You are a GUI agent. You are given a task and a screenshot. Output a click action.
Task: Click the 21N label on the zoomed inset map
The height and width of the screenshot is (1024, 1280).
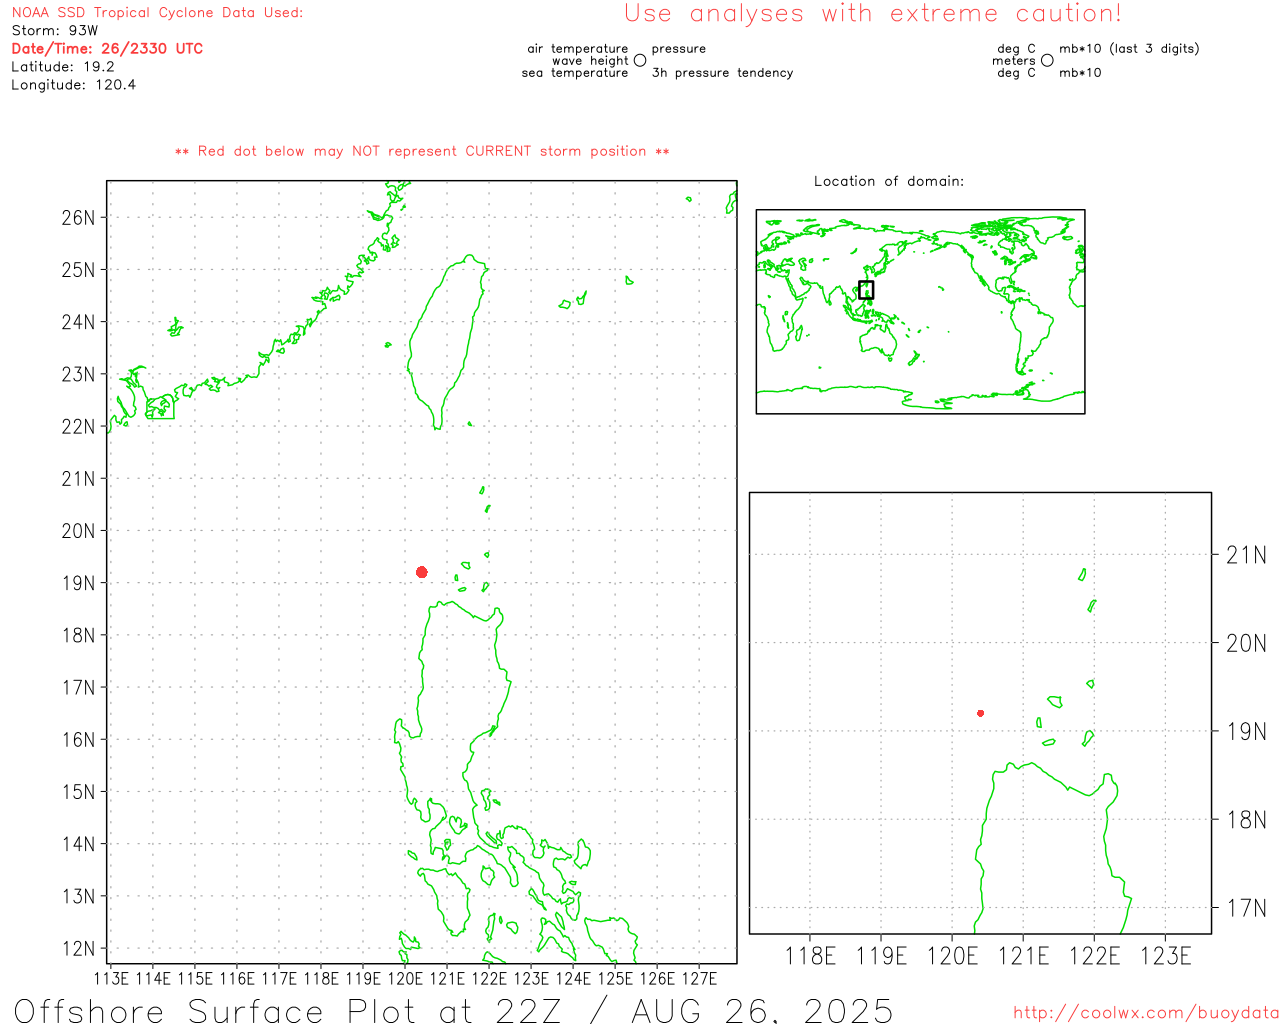point(1246,555)
